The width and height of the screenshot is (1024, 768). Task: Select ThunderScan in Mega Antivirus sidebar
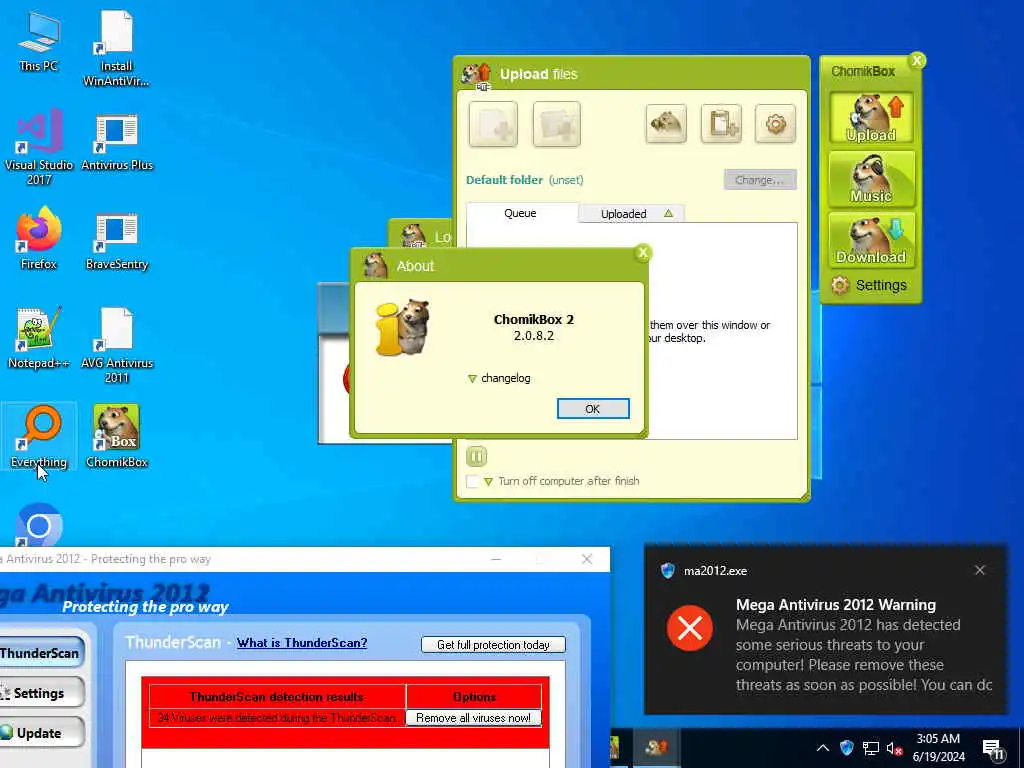tap(40, 653)
